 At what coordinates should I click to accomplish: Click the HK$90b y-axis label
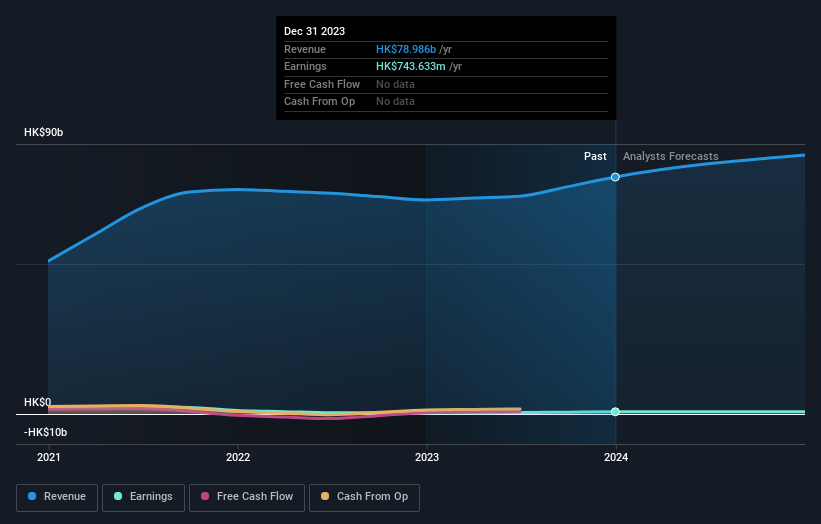43,132
